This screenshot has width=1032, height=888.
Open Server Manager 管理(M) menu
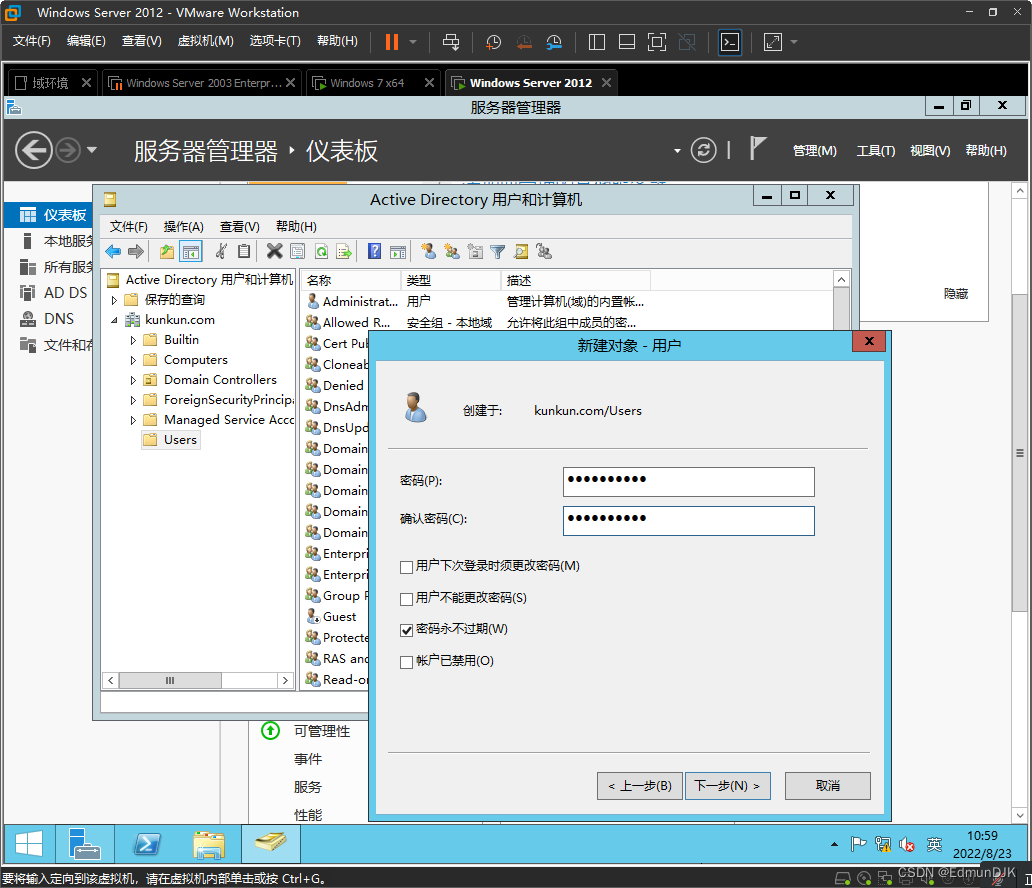click(x=815, y=151)
